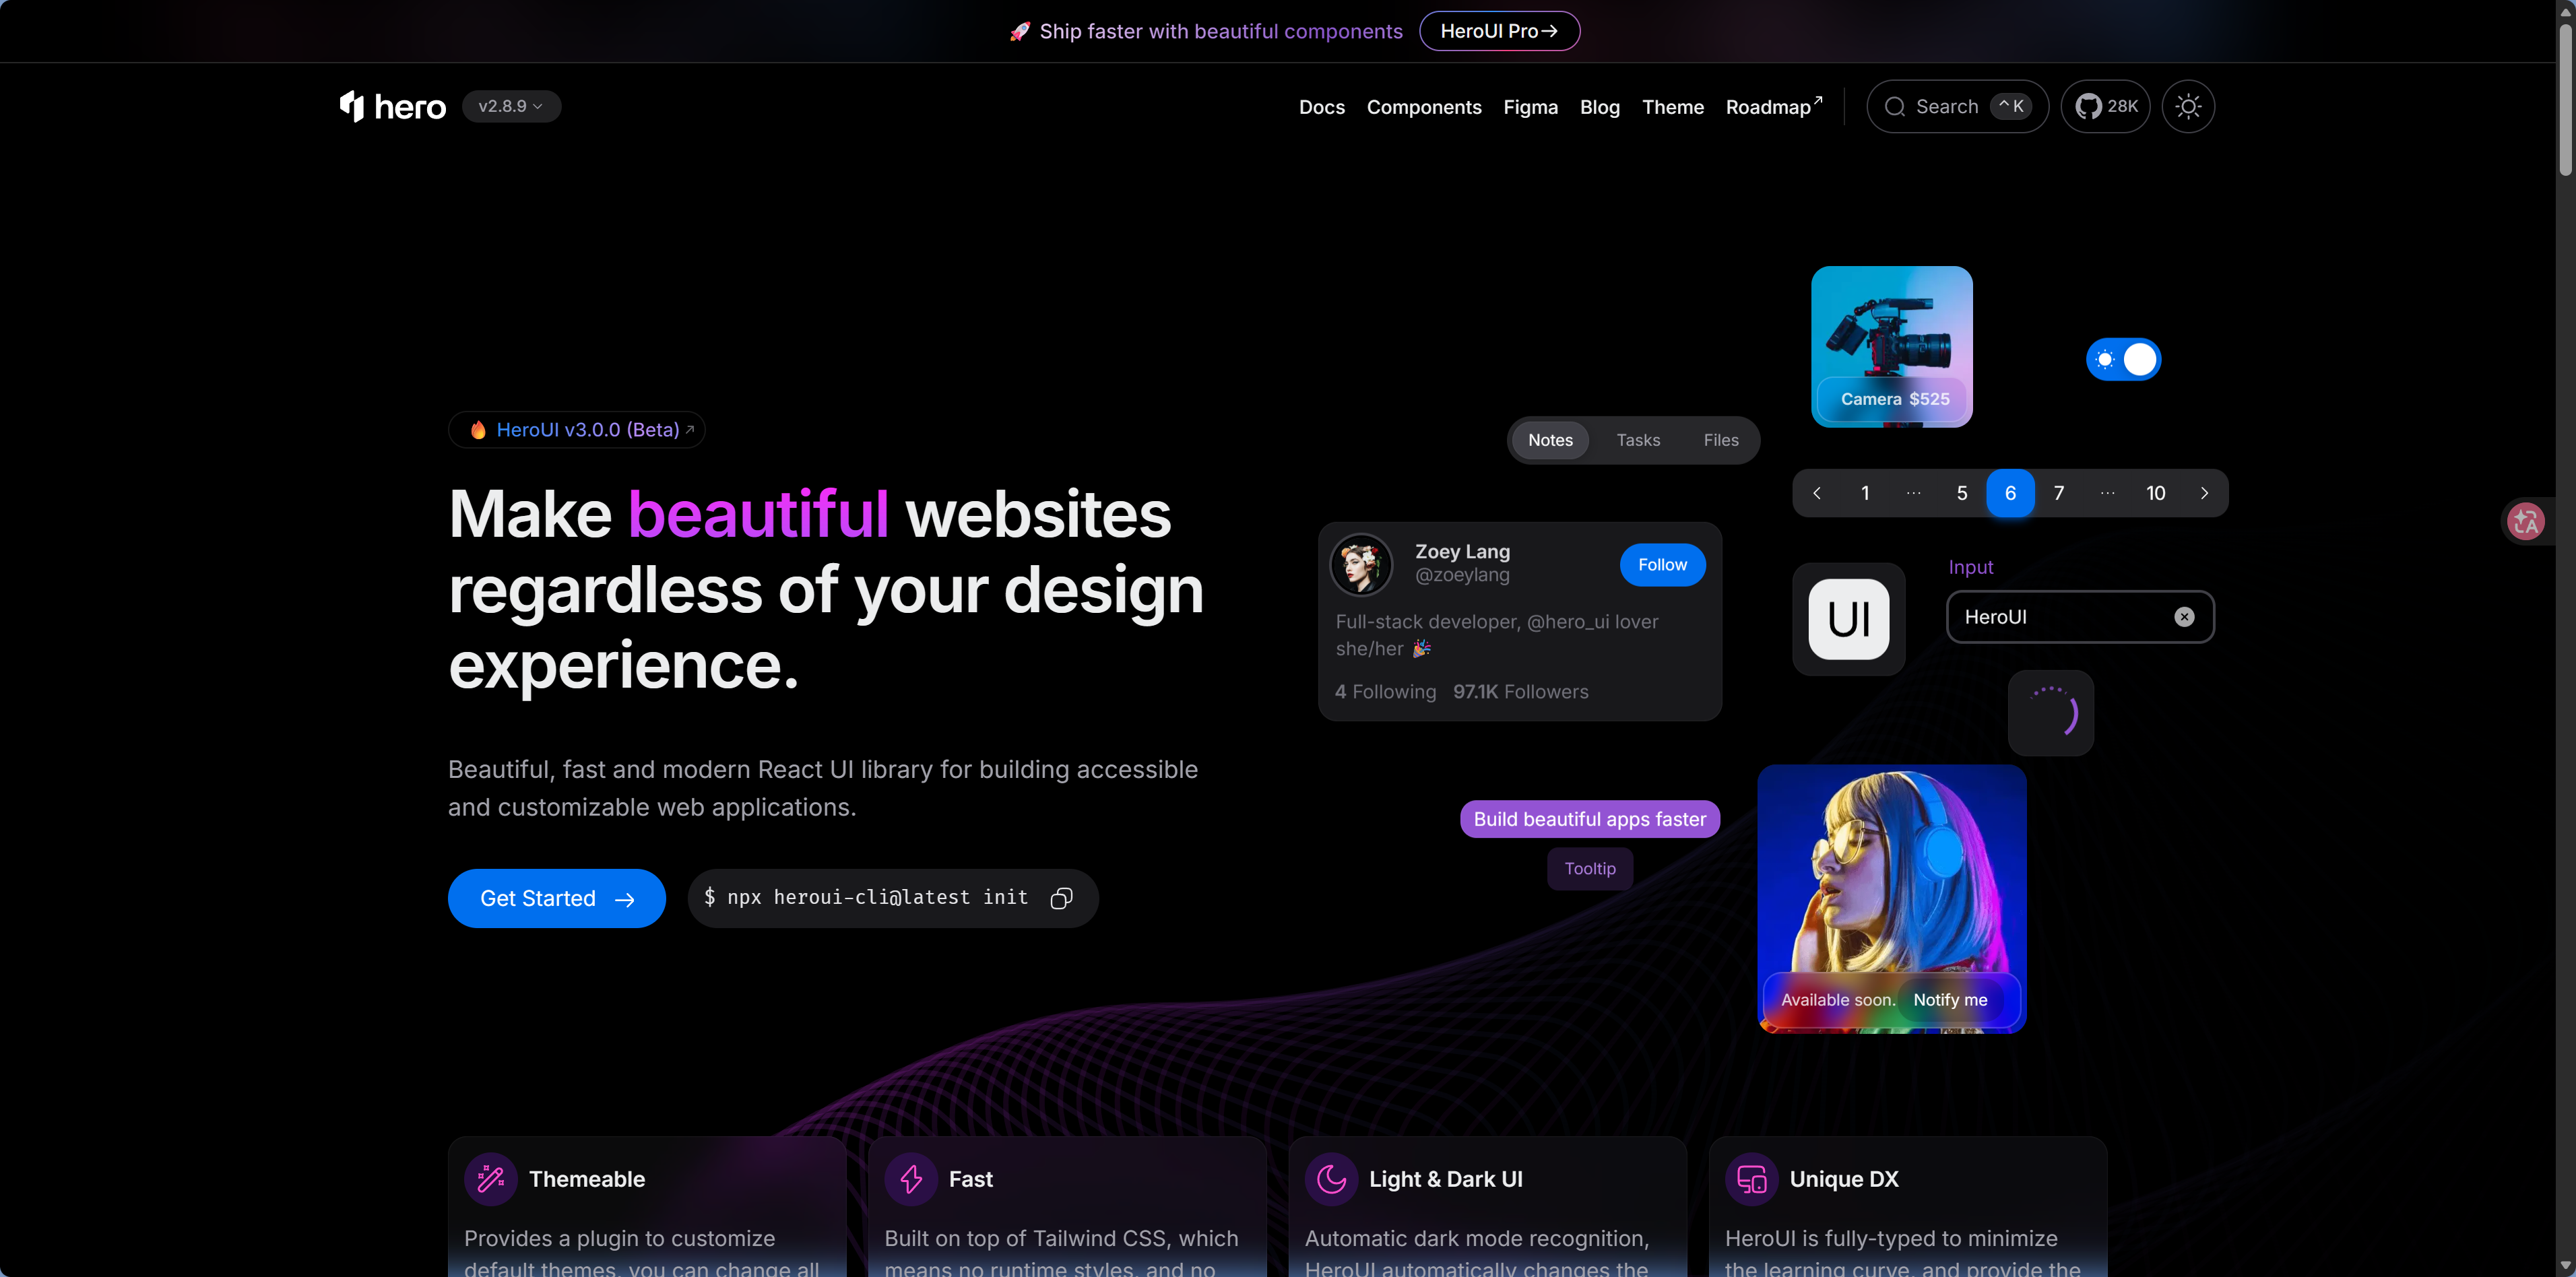Open Components in the navigation
The height and width of the screenshot is (1277, 2576).
click(x=1423, y=107)
